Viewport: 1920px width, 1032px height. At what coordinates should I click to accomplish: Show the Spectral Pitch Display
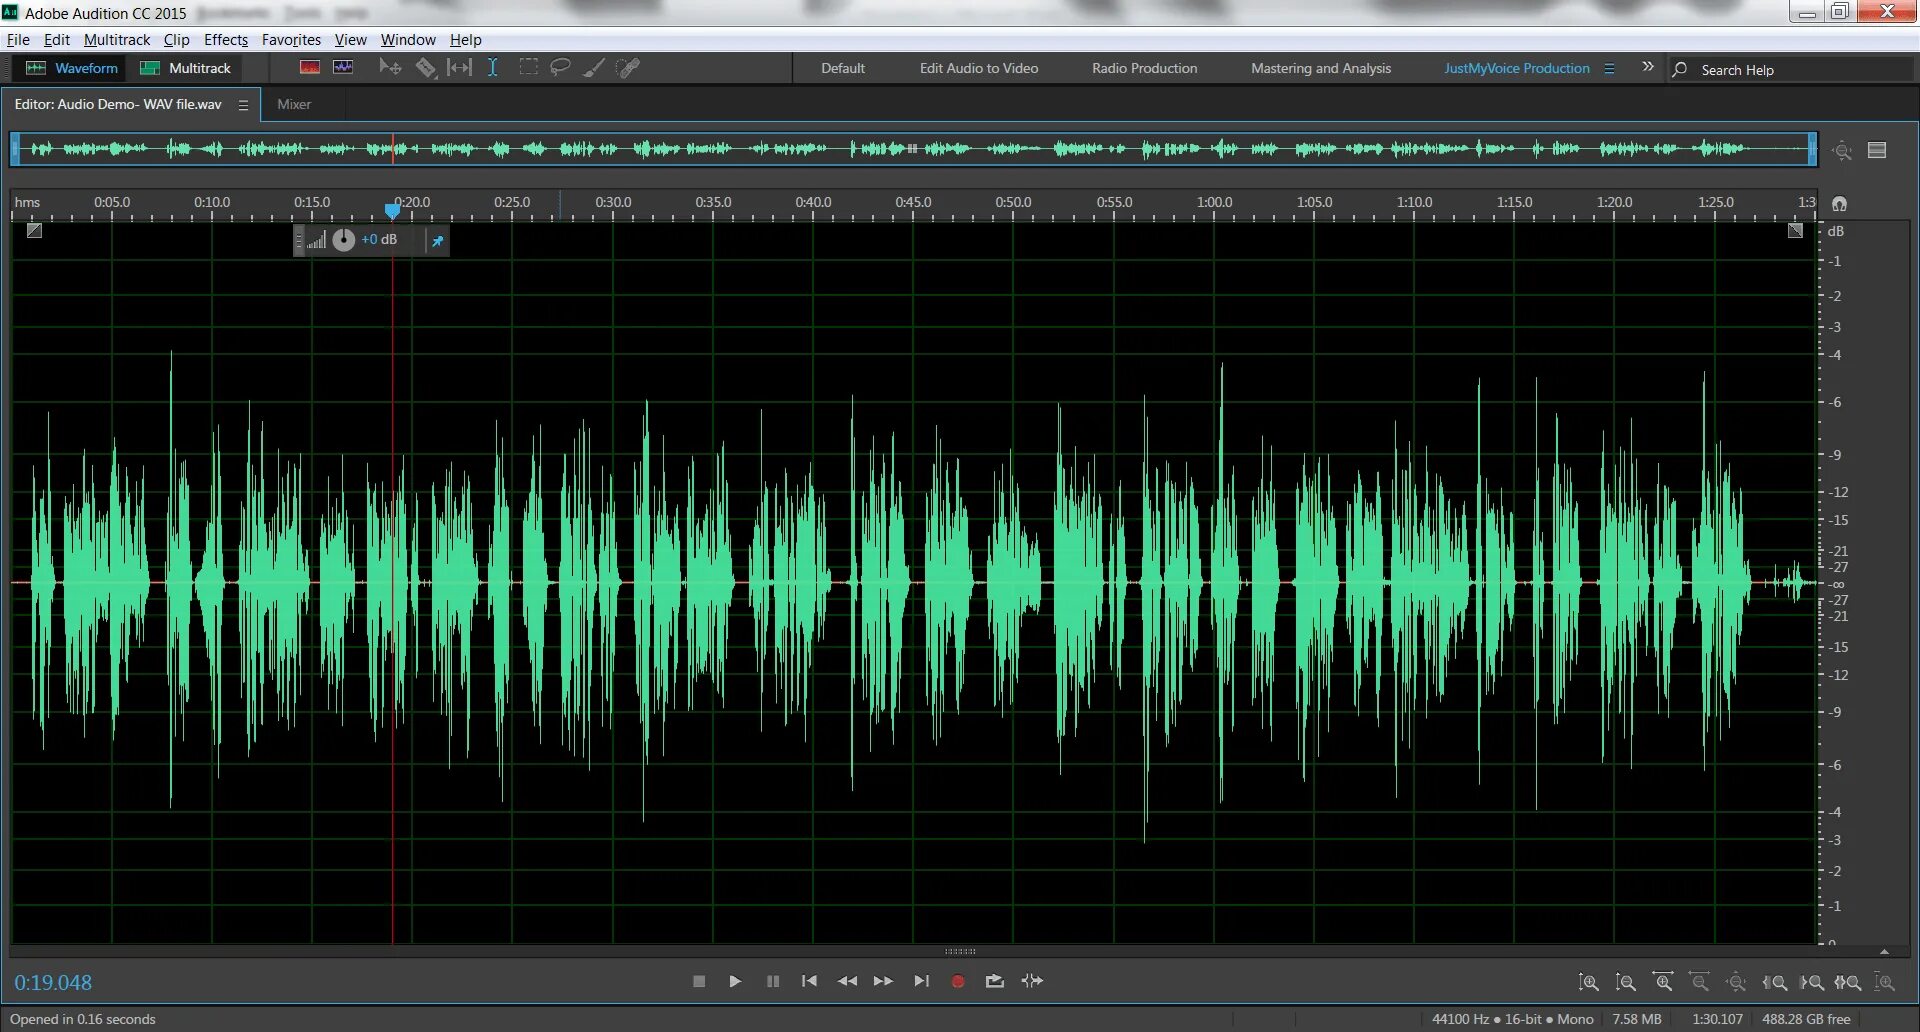(343, 67)
